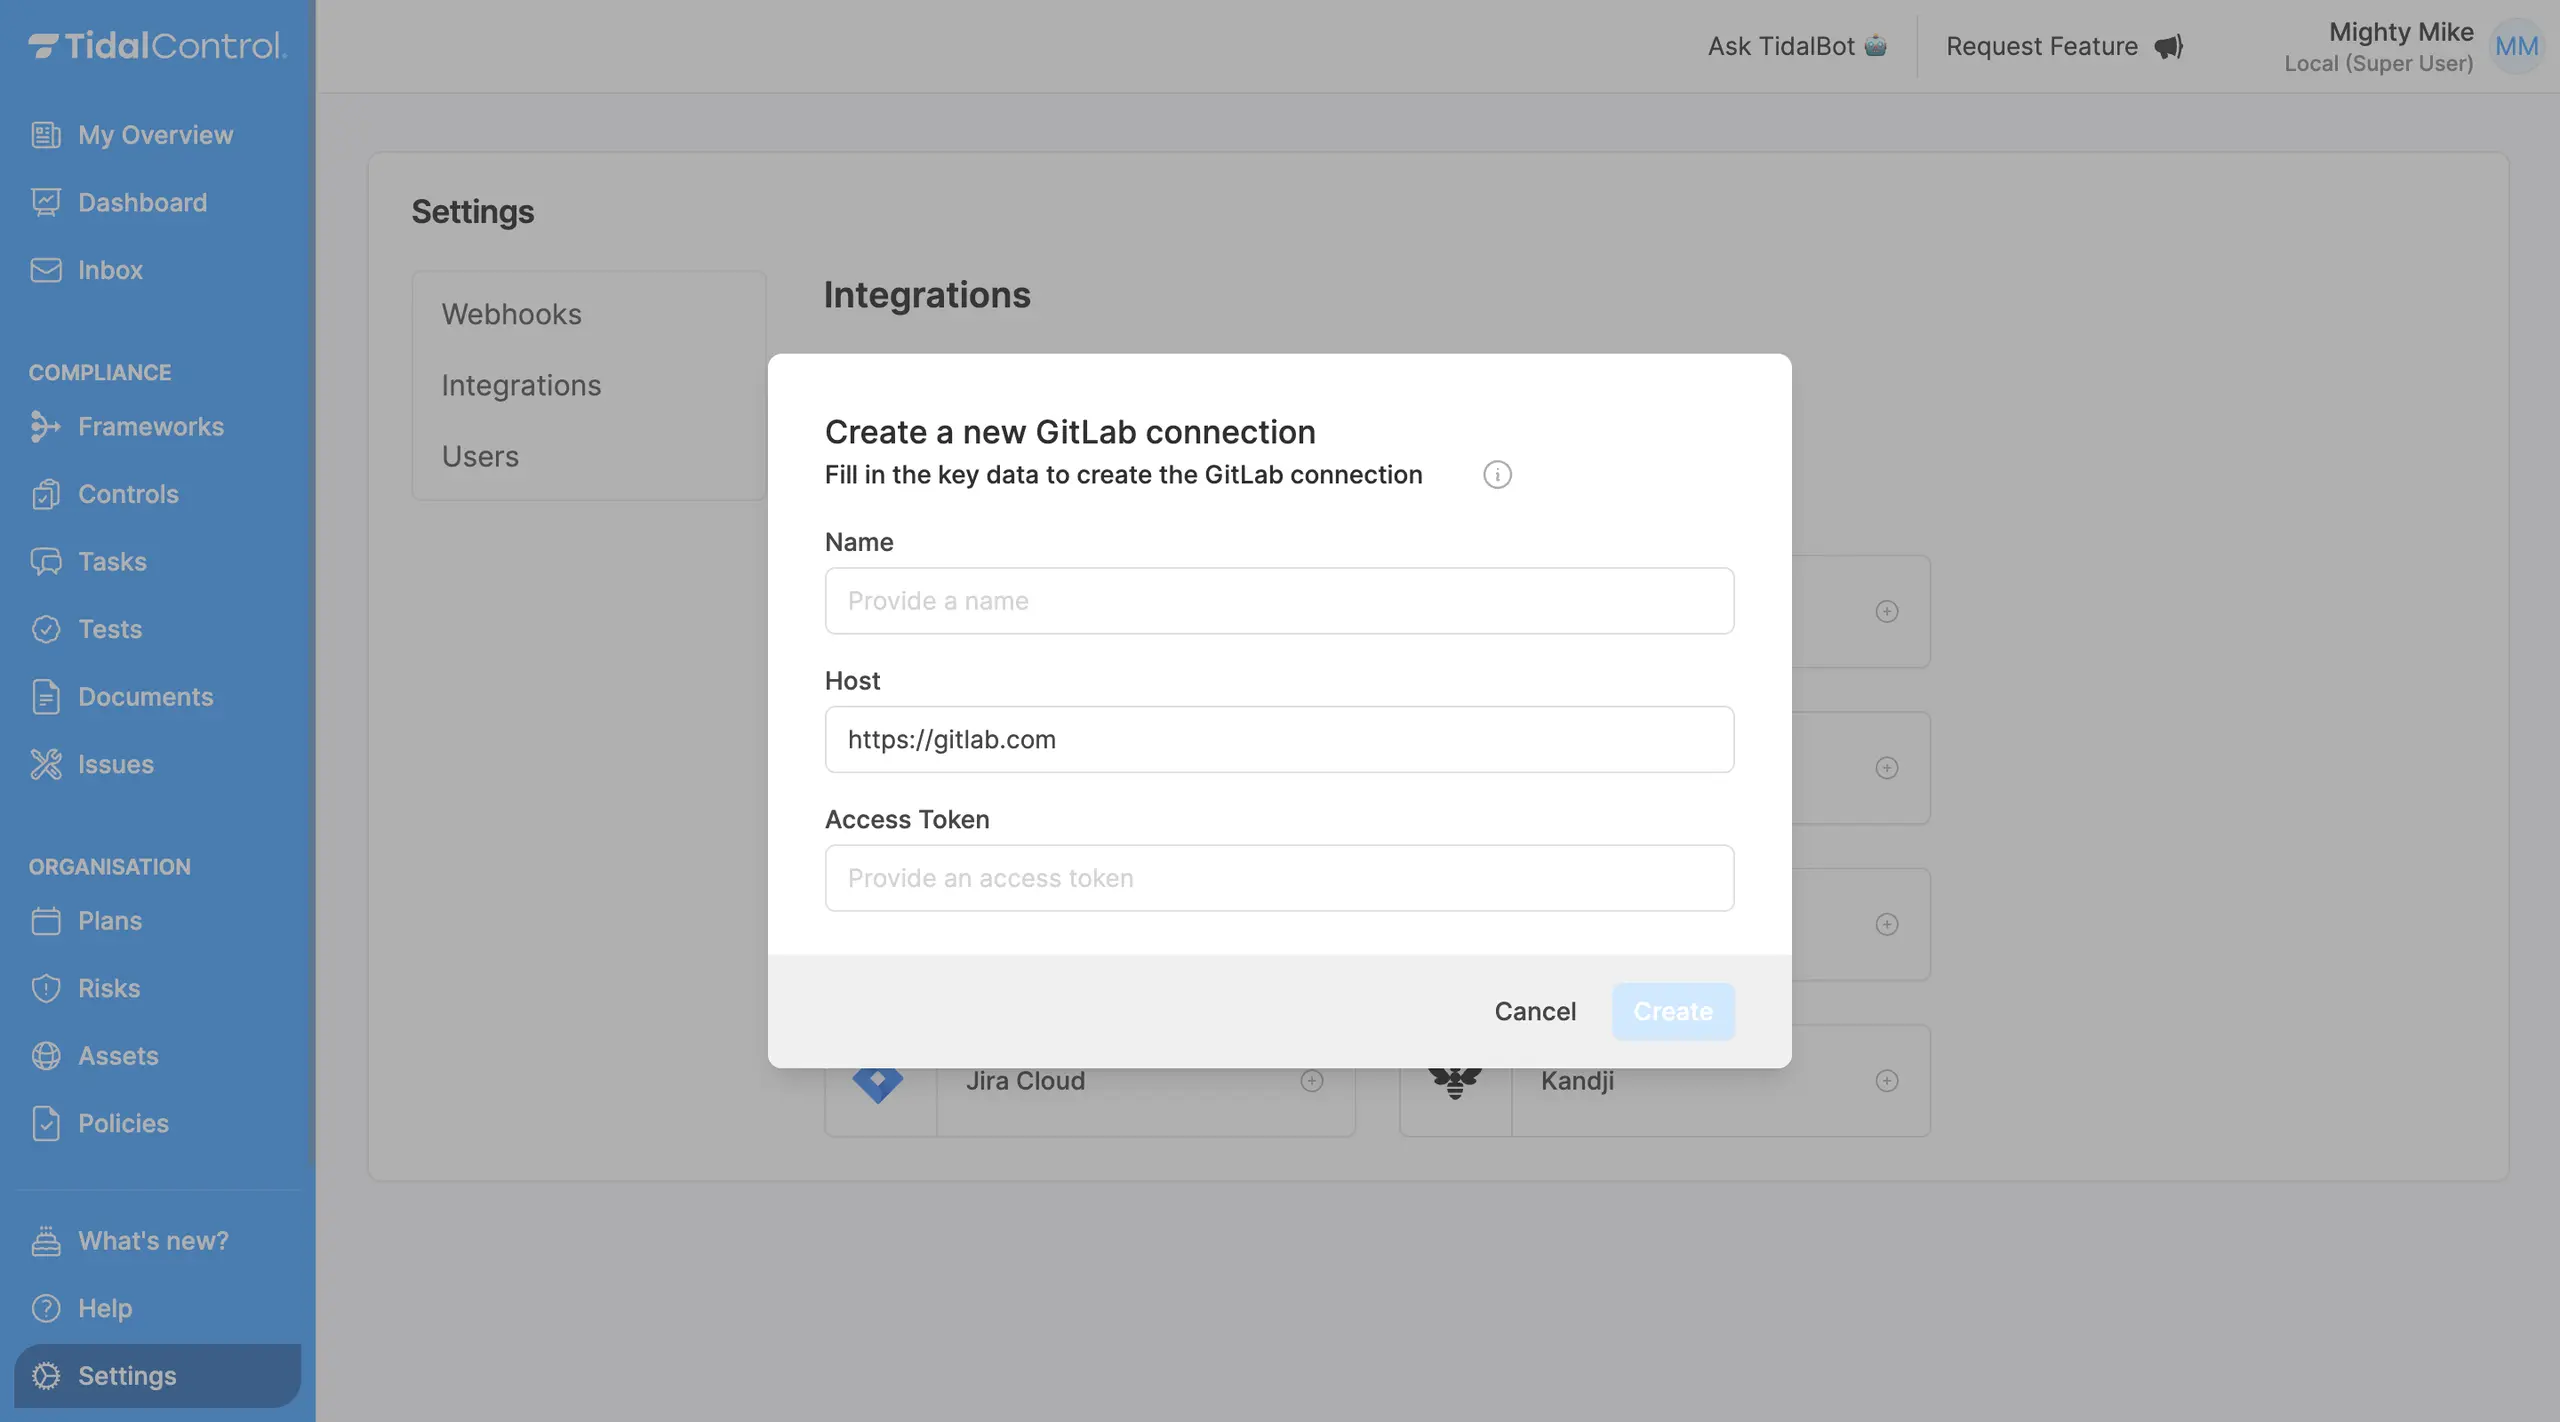This screenshot has height=1422, width=2560.
Task: Click the Dashboard chart icon
Action: tap(46, 202)
